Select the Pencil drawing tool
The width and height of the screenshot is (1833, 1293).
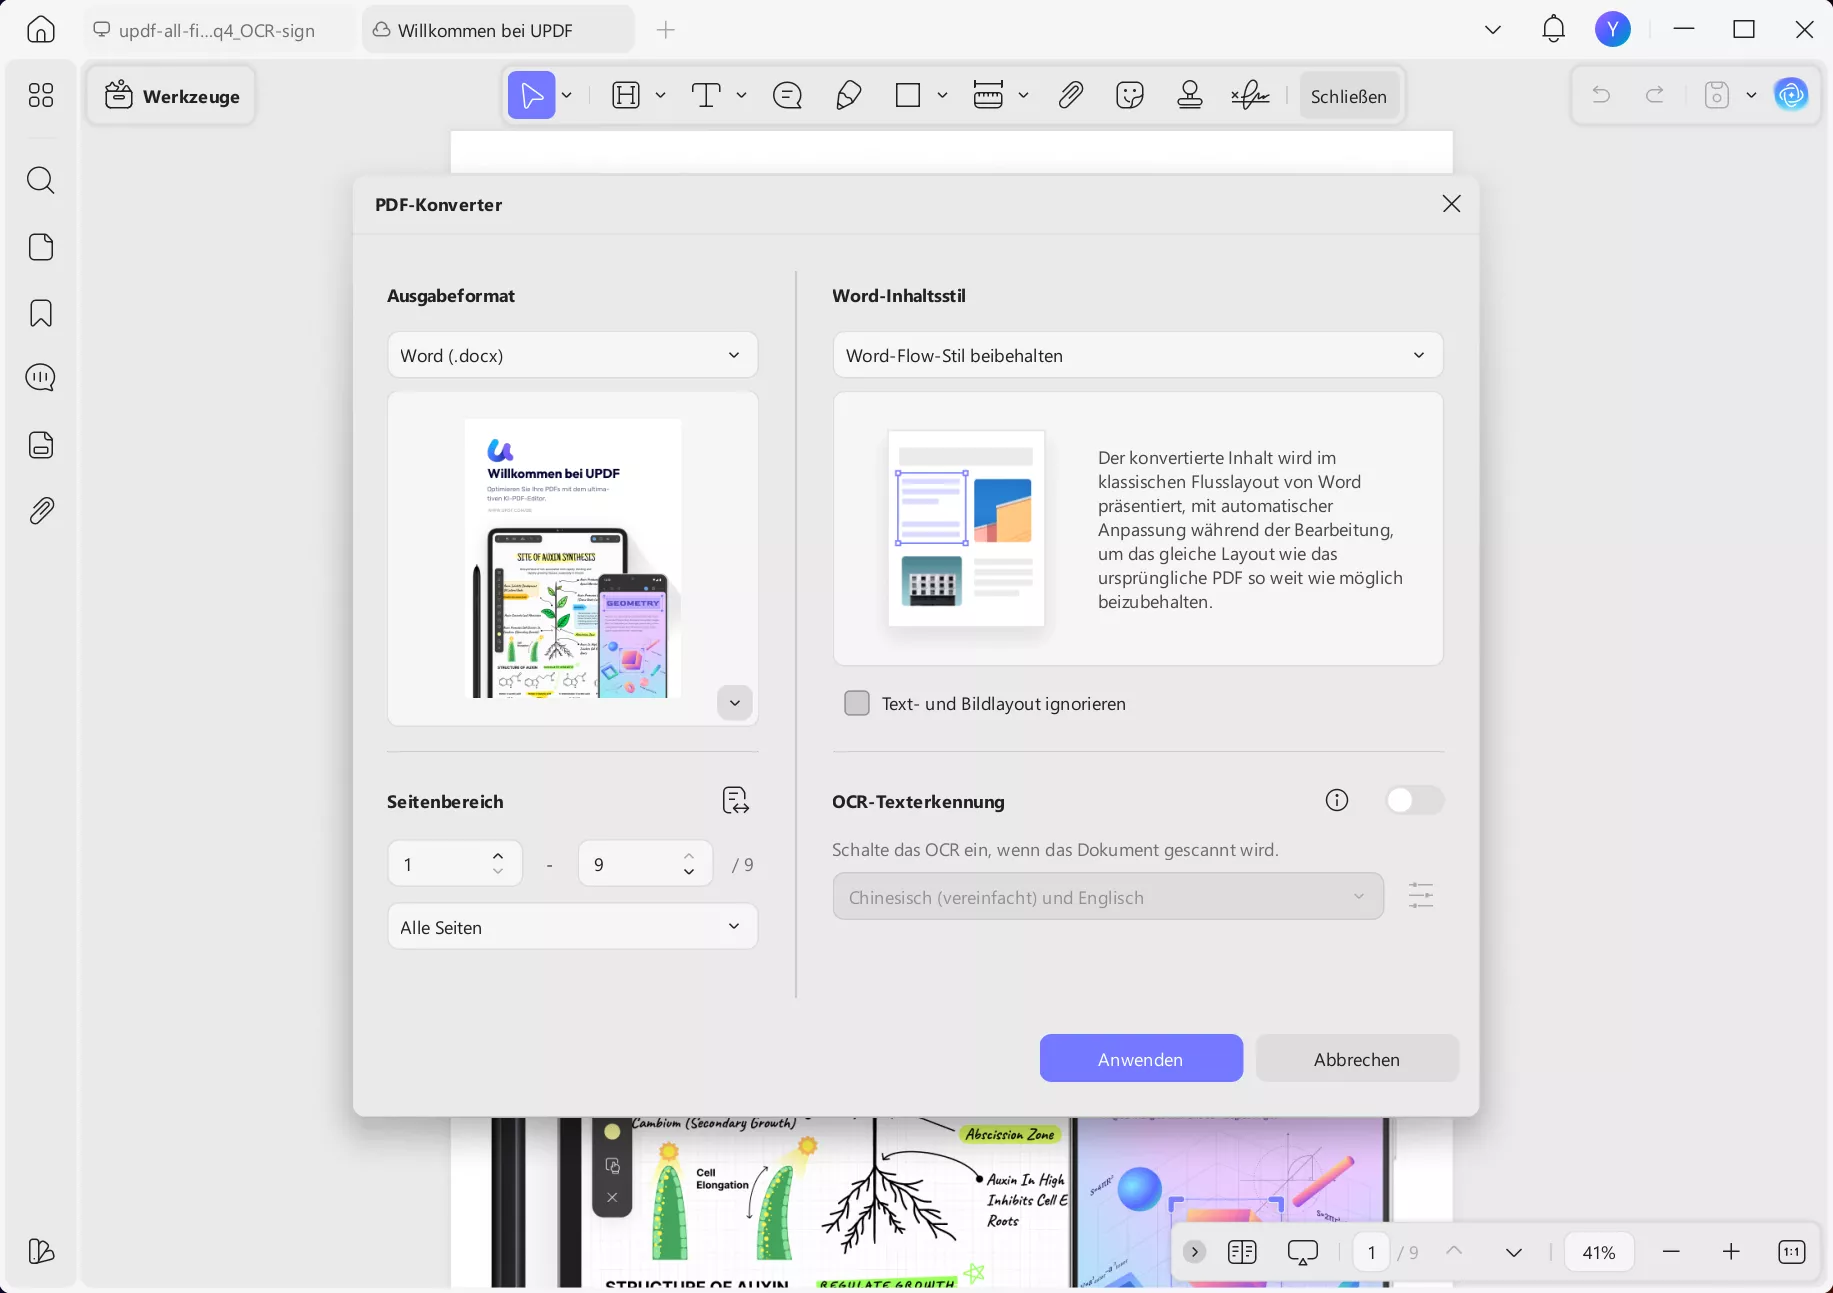click(848, 96)
